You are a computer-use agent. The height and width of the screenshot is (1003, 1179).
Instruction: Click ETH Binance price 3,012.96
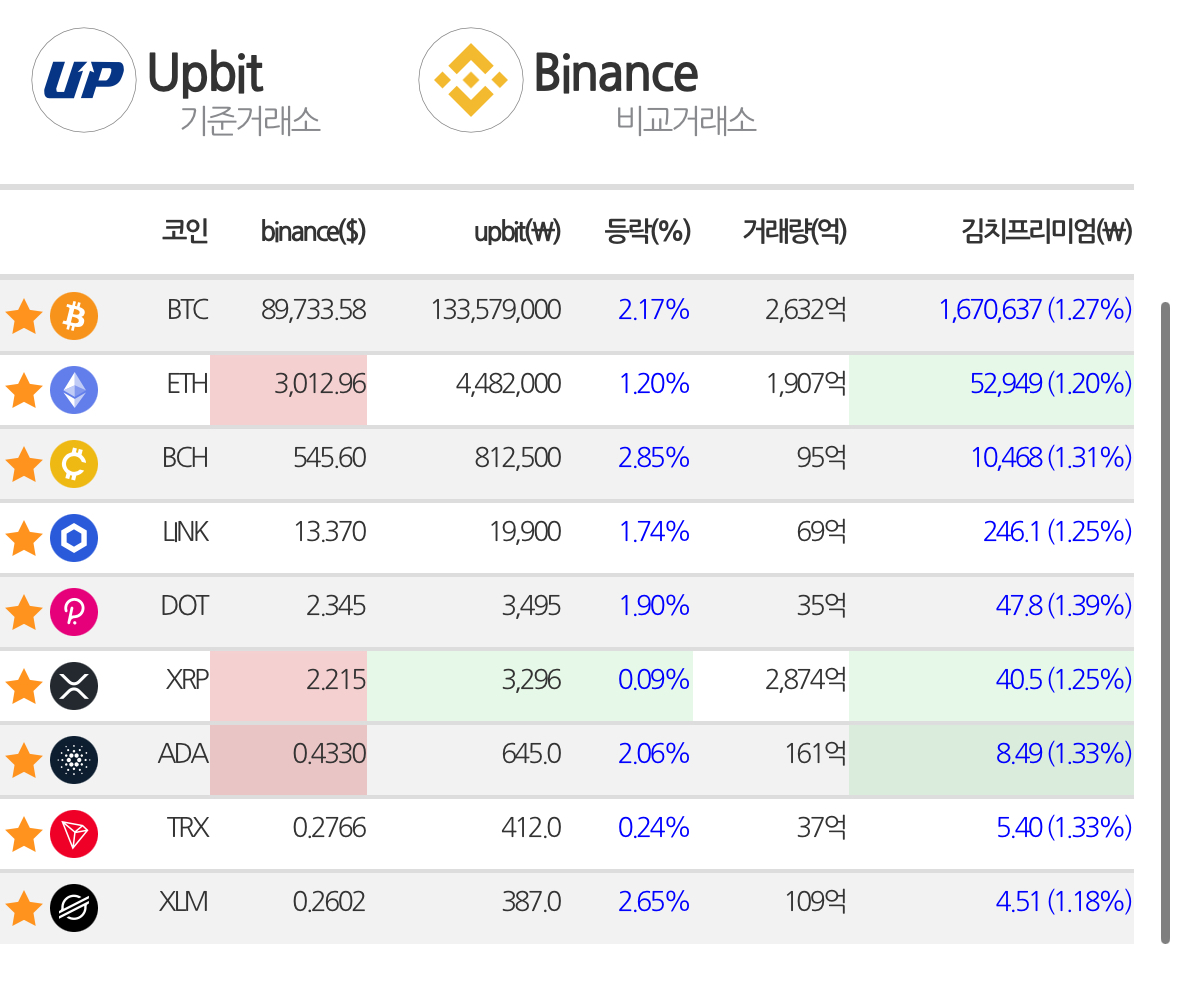coord(320,384)
